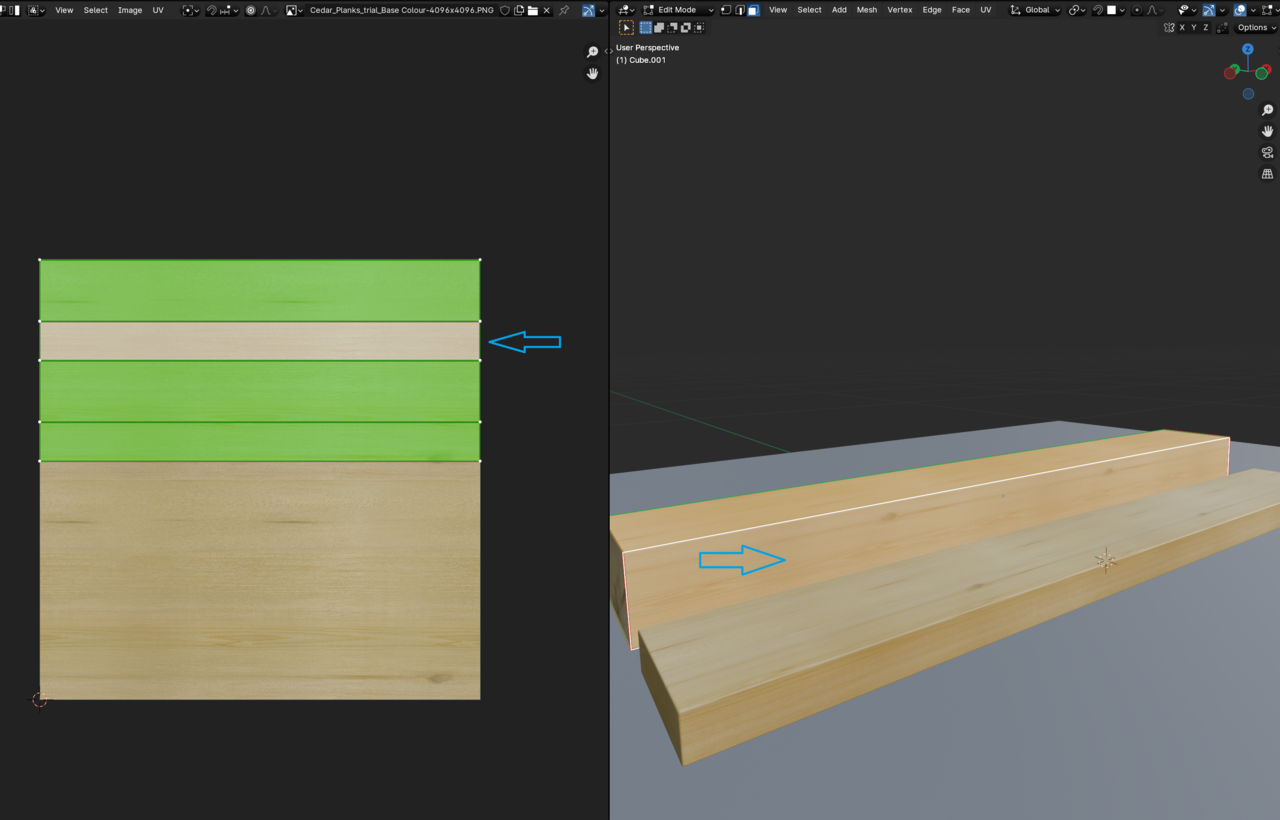The width and height of the screenshot is (1280, 820).
Task: Toggle snapping magnet in the 3D viewport
Action: point(1098,10)
